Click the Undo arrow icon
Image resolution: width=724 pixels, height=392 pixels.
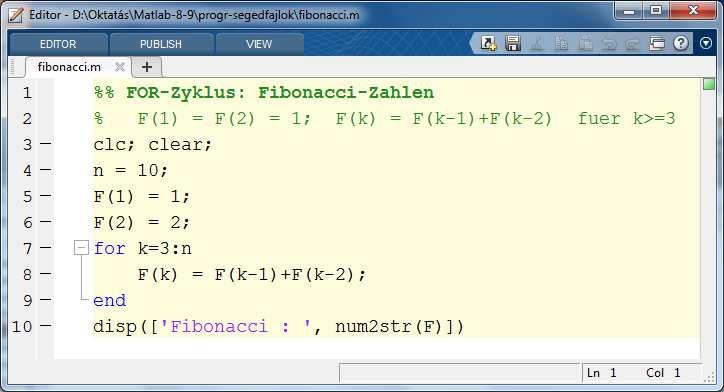609,44
